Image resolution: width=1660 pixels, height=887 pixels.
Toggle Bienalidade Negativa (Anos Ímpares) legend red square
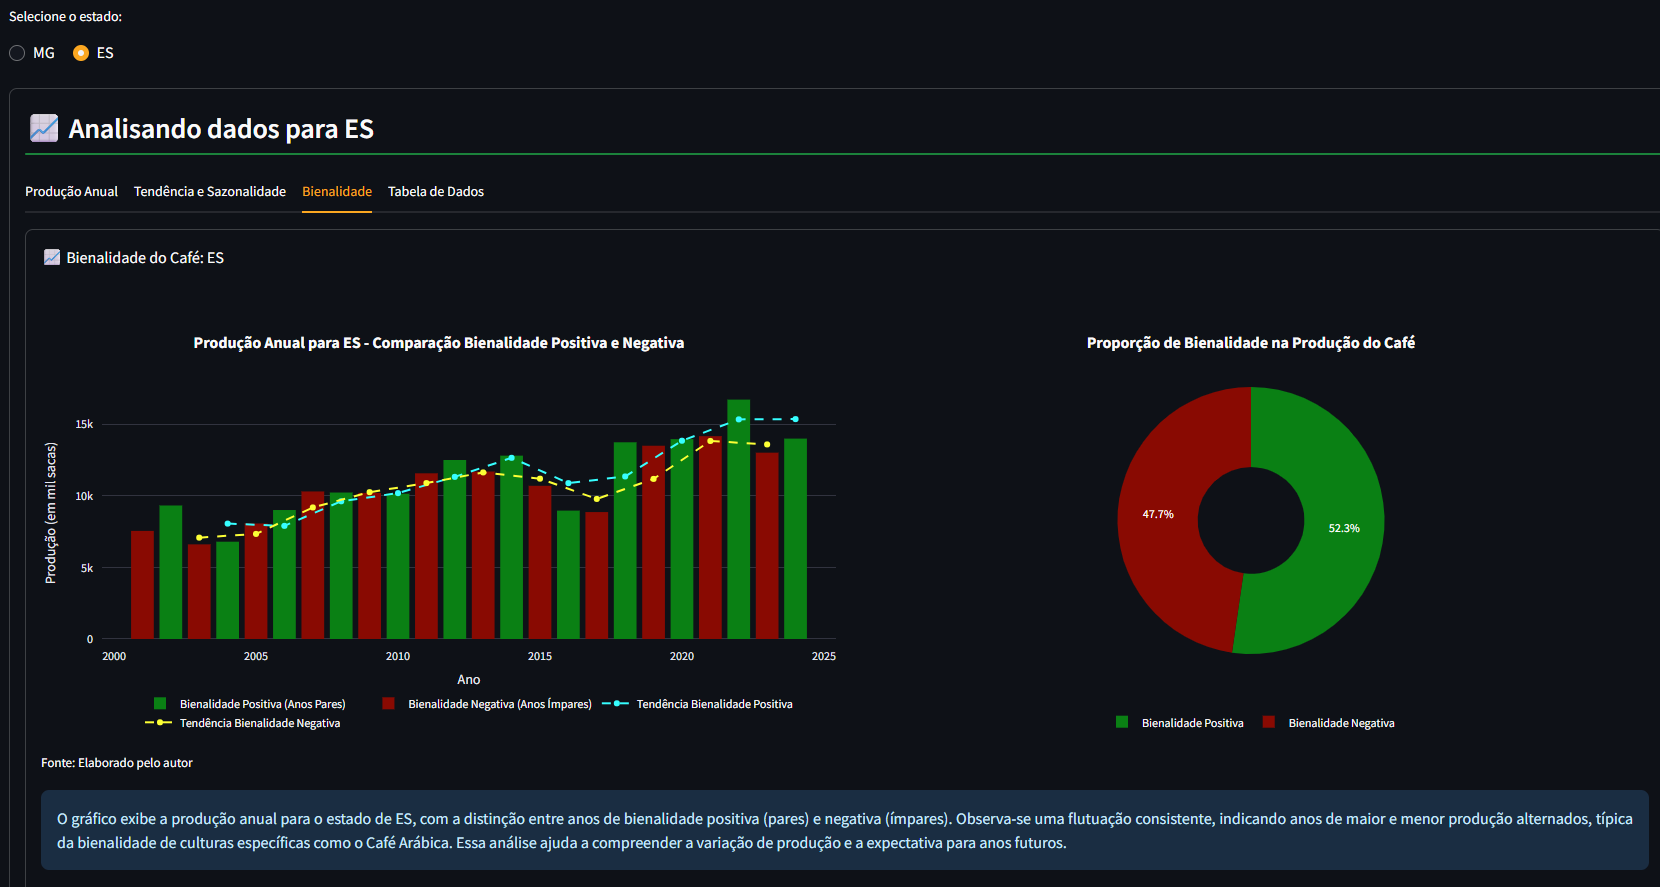[388, 704]
